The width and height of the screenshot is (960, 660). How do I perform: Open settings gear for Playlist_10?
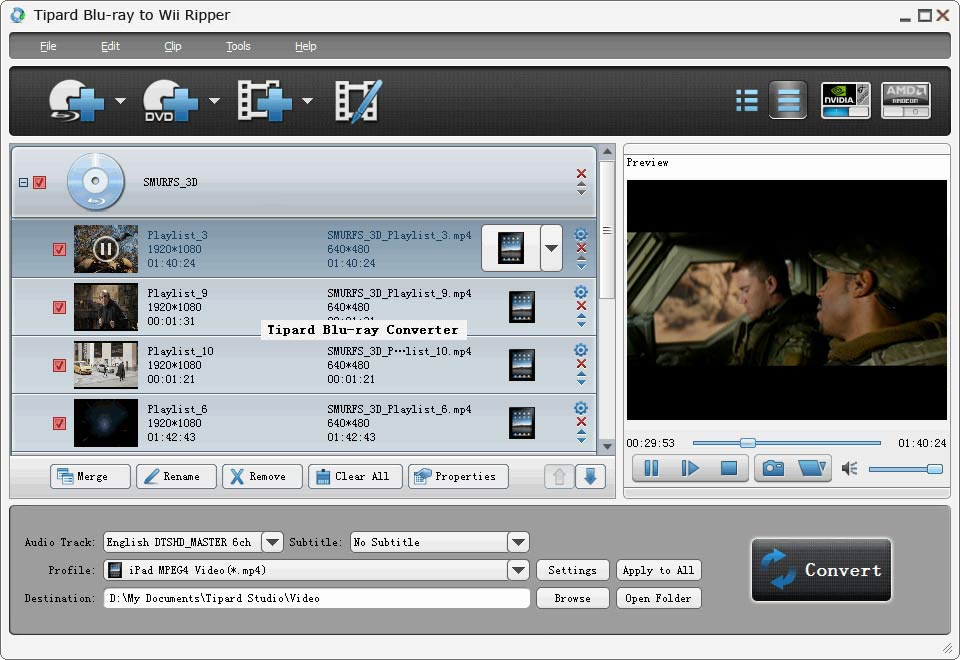pyautogui.click(x=581, y=350)
